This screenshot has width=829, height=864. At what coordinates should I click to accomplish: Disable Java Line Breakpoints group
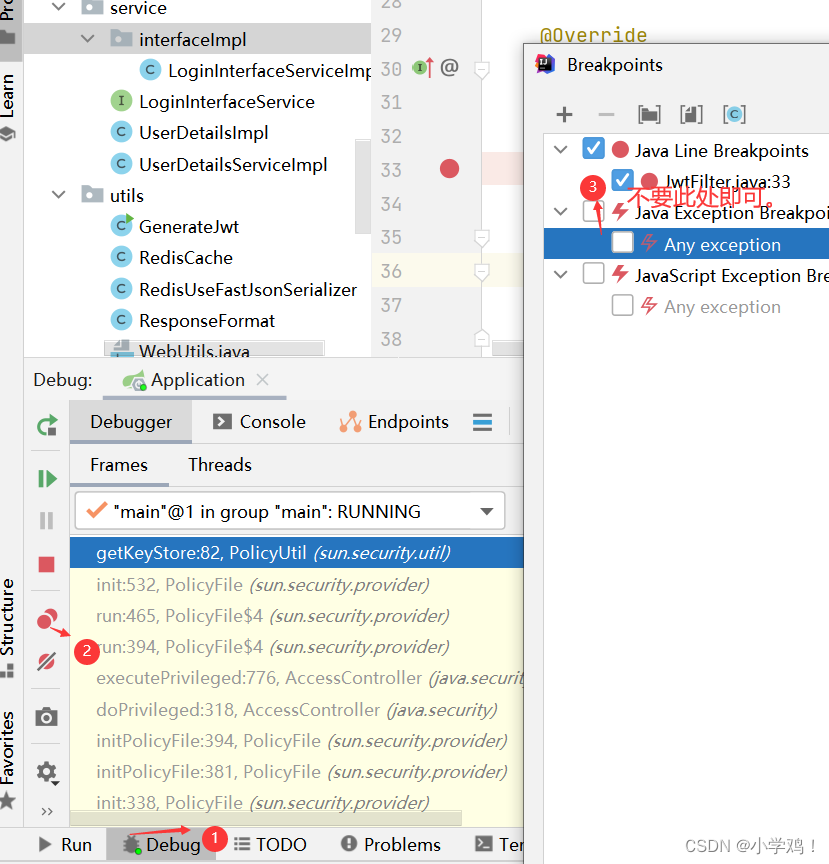tap(593, 147)
